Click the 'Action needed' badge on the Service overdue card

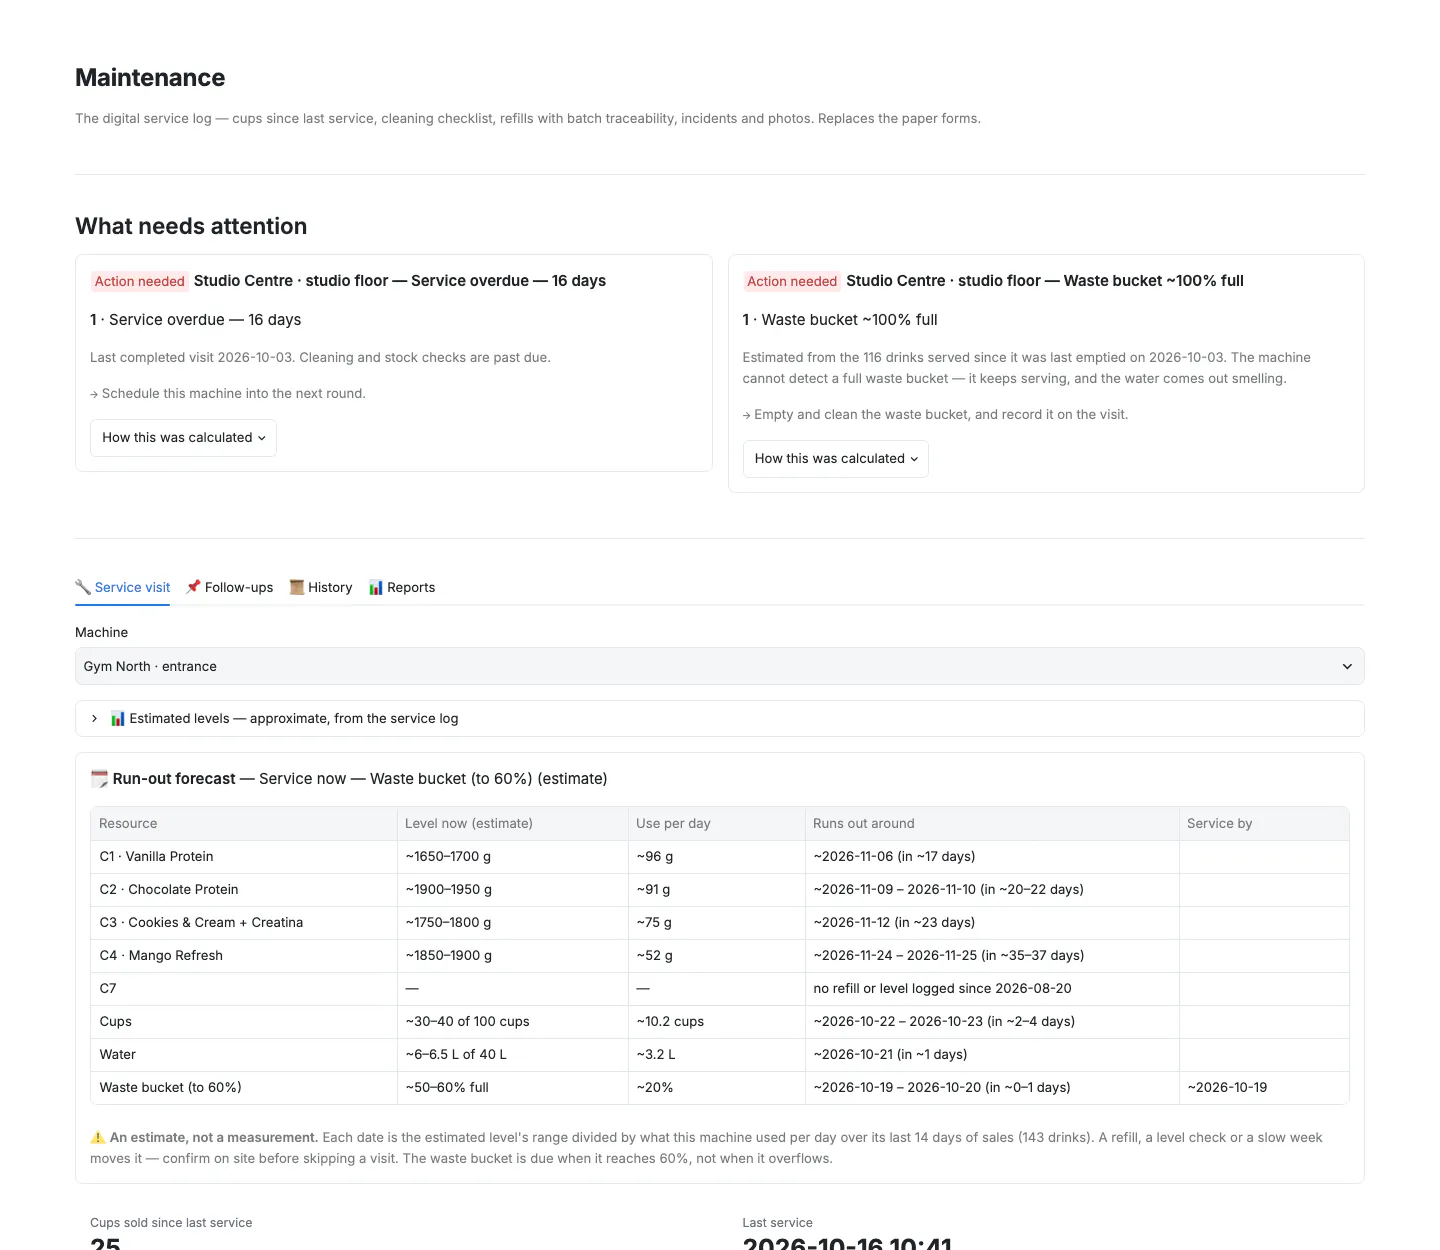point(140,282)
